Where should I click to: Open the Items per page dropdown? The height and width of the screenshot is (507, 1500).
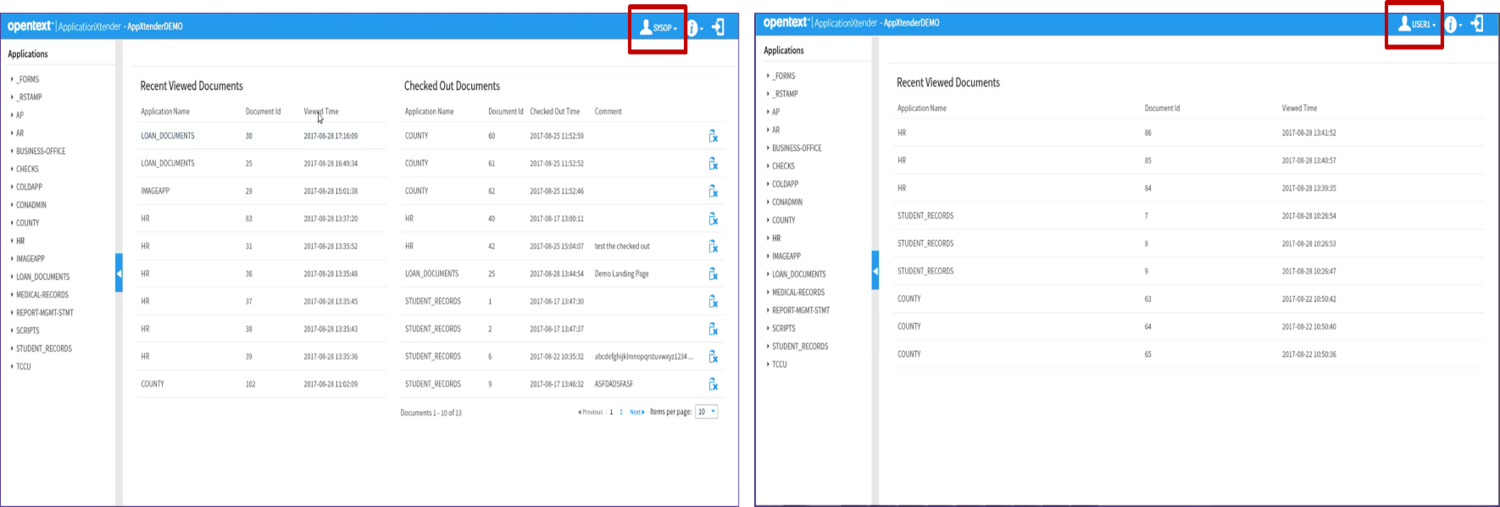tap(707, 411)
